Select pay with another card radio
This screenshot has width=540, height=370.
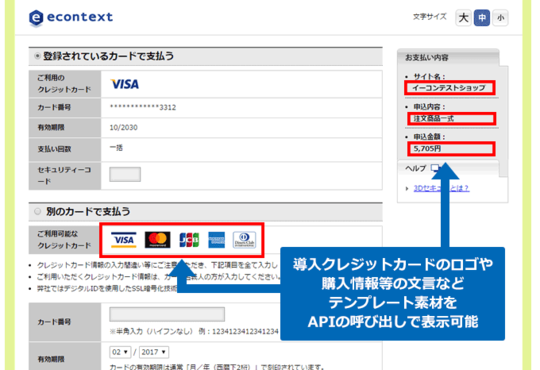coord(37,211)
